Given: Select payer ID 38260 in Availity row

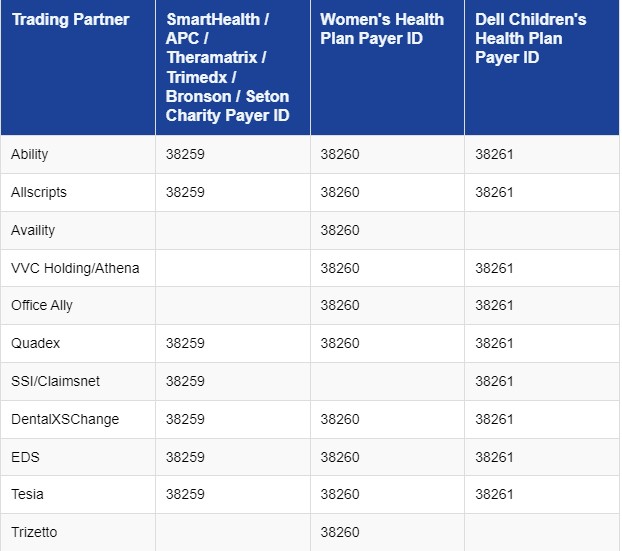Looking at the screenshot, I should pos(340,230).
